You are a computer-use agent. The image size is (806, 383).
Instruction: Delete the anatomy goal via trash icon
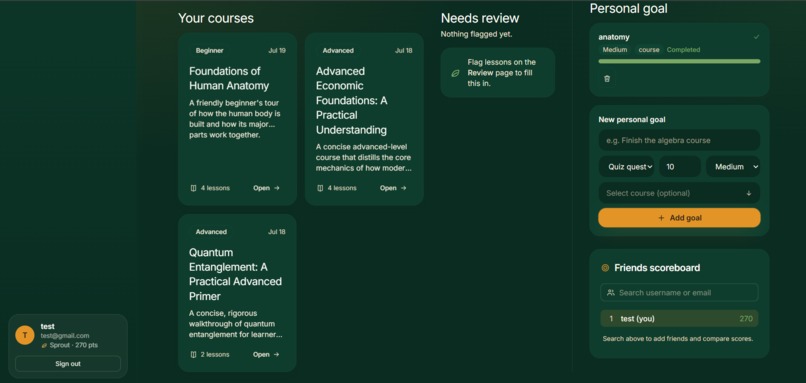[x=607, y=79]
